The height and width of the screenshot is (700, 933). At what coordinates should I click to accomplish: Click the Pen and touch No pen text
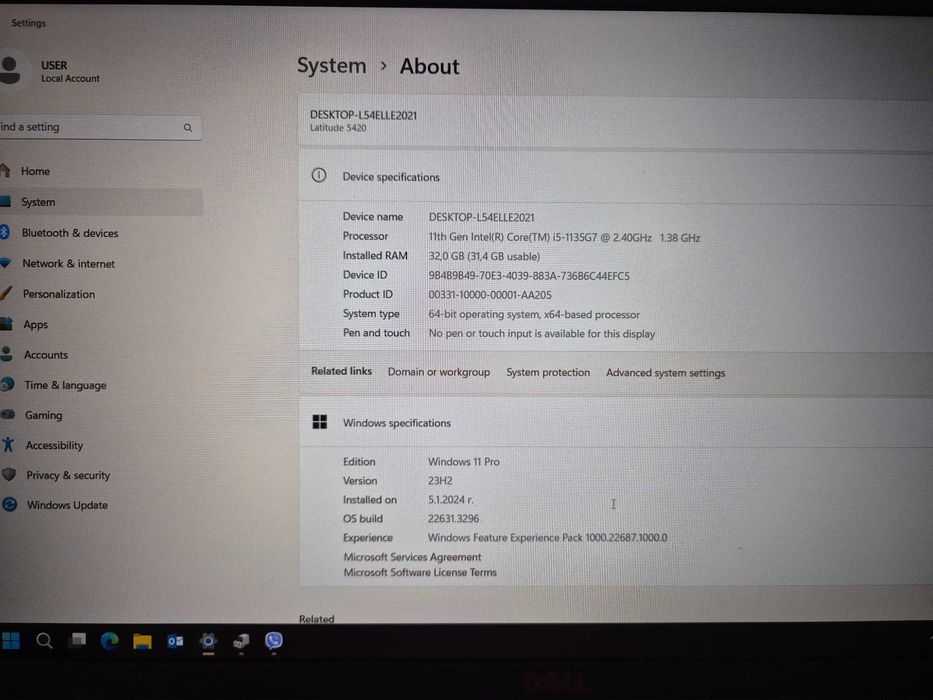tap(541, 334)
